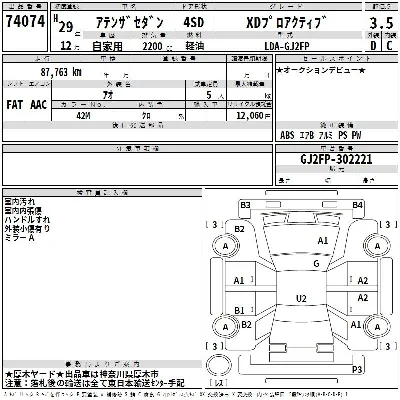Select the exterior grade D
Image resolution: width=400 pixels, height=400 pixels.
coord(373,45)
